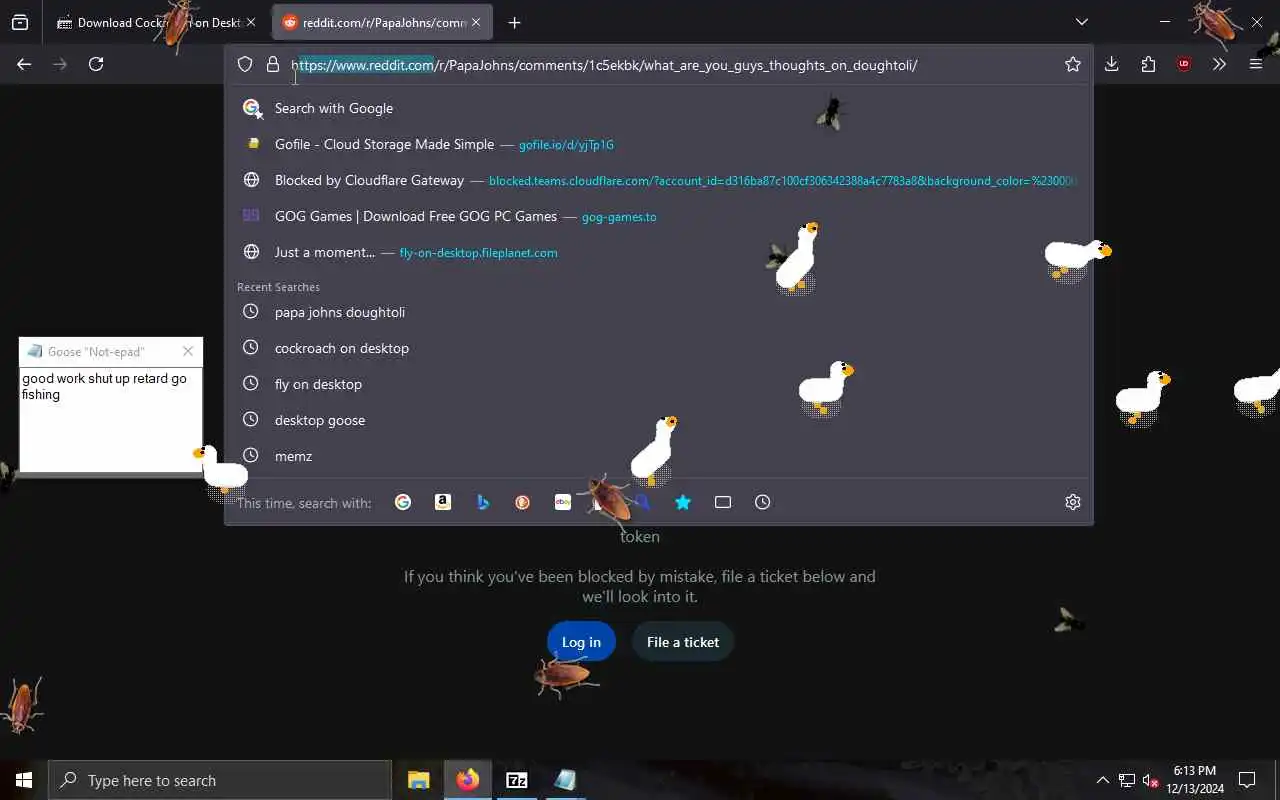Select the Just a moment fileplanet suggestion
The image size is (1280, 800).
(x=659, y=252)
